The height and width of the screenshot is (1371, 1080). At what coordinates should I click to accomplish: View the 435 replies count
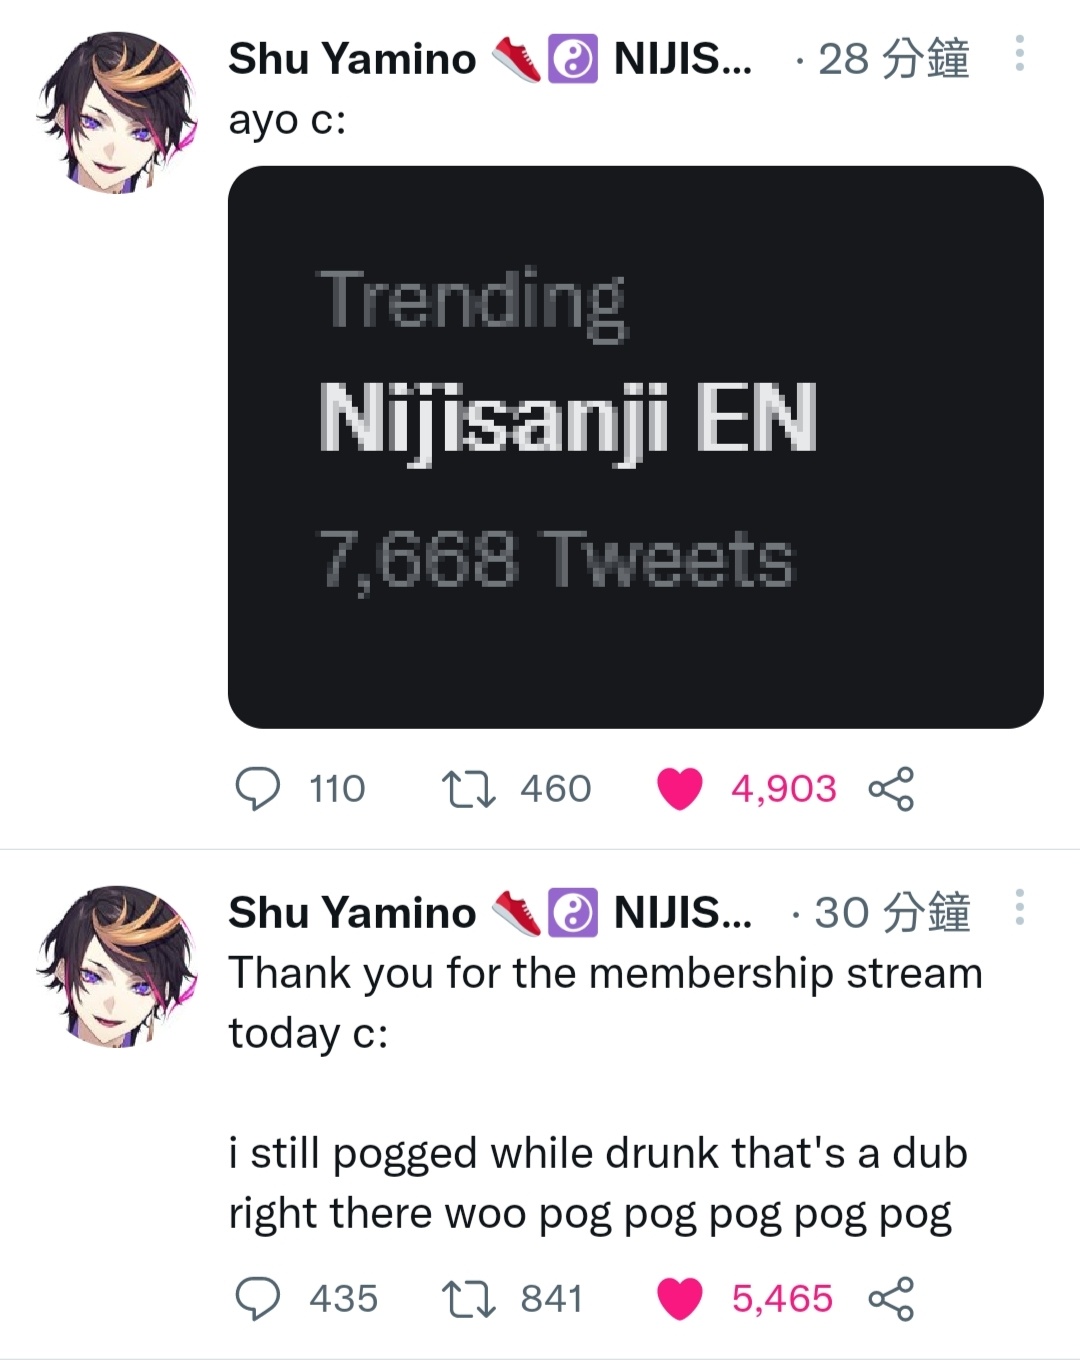pos(344,1299)
